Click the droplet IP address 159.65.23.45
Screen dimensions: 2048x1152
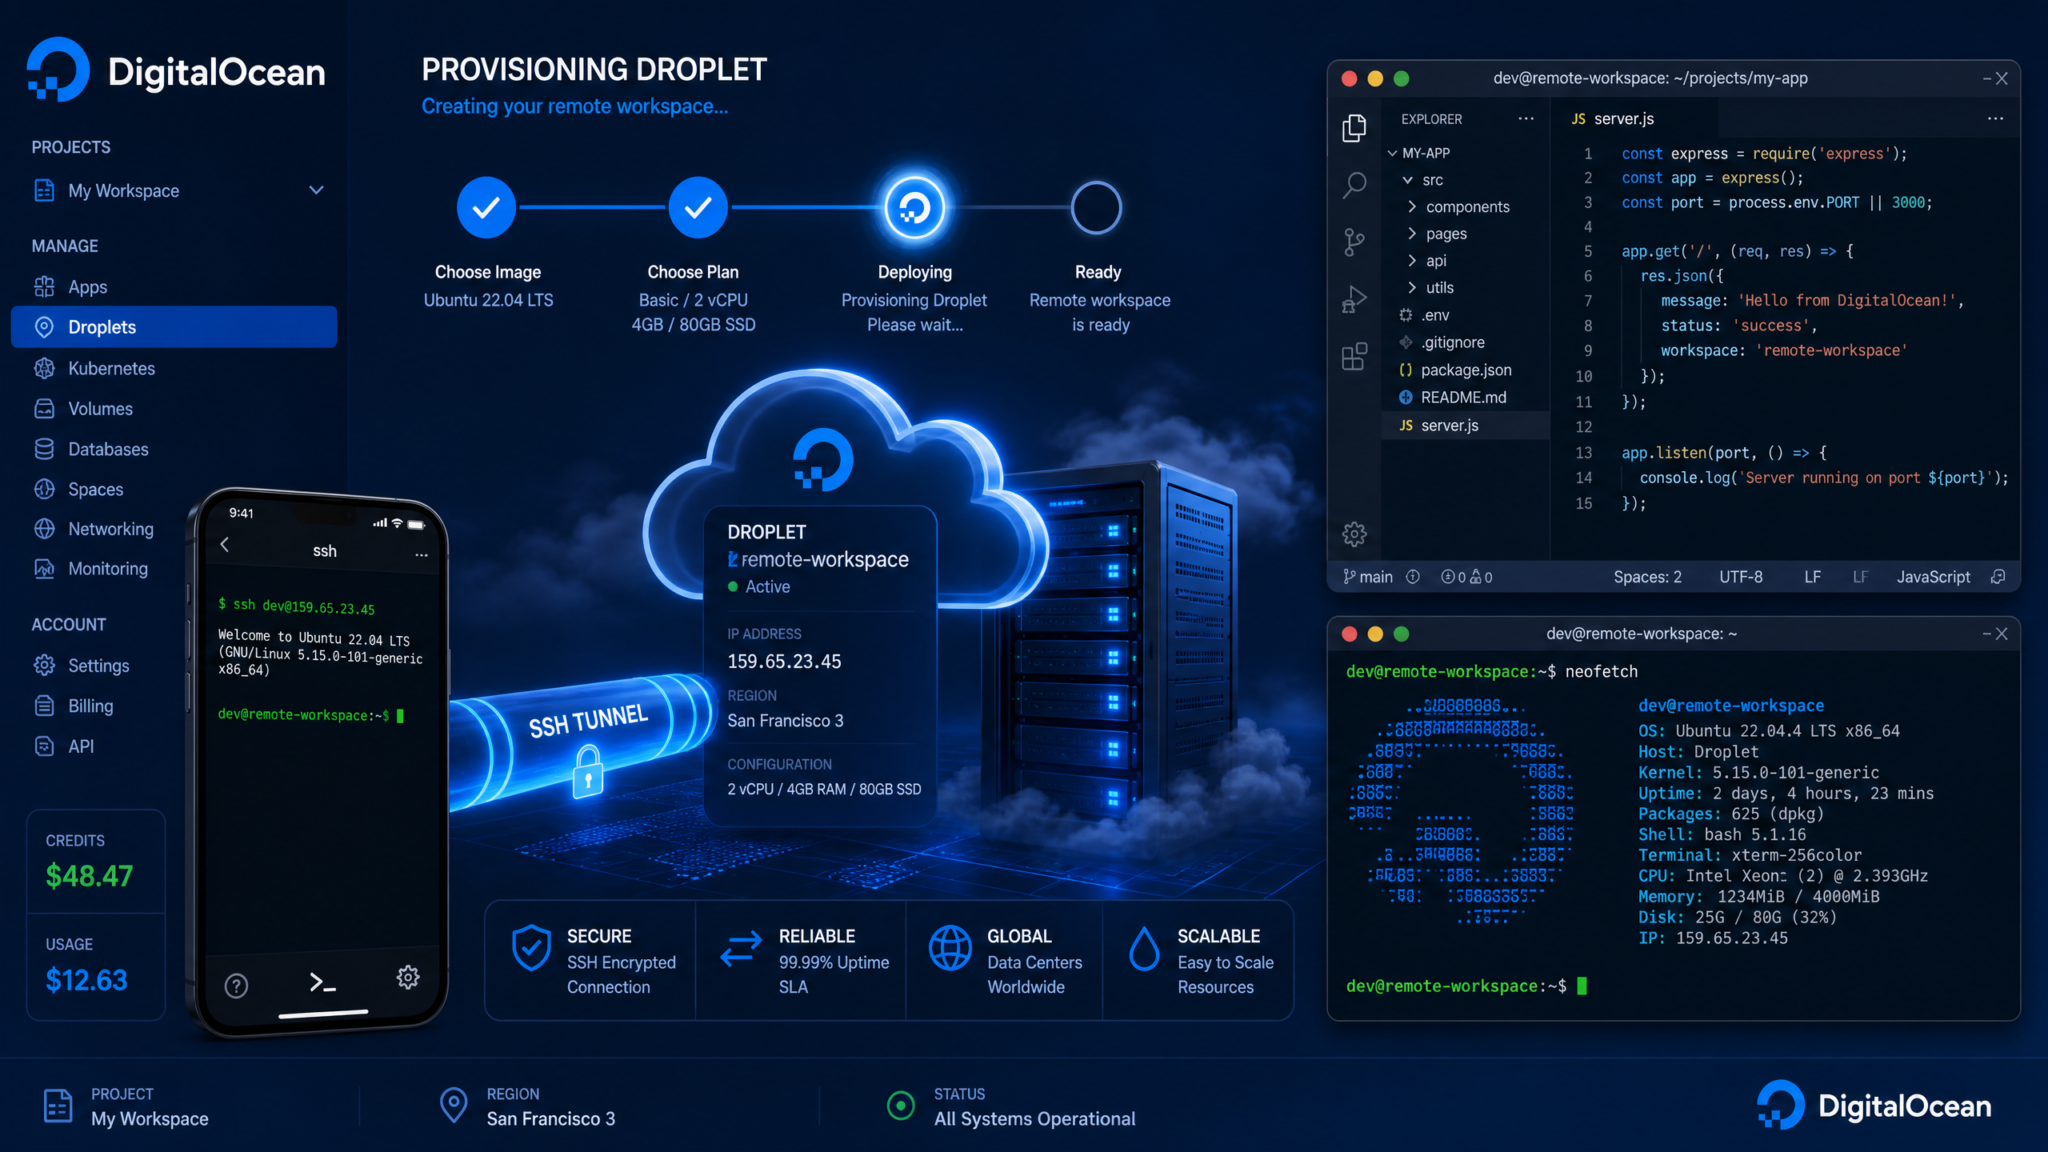[784, 661]
